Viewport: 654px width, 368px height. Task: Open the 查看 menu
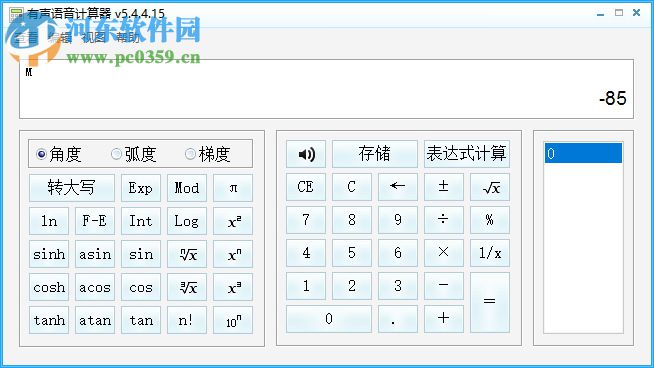pyautogui.click(x=26, y=38)
